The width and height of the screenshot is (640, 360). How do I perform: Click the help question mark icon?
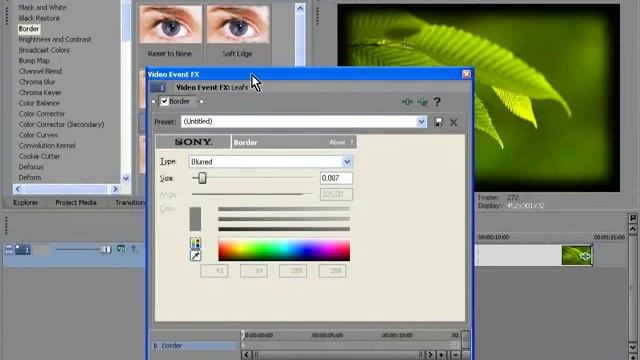(437, 102)
